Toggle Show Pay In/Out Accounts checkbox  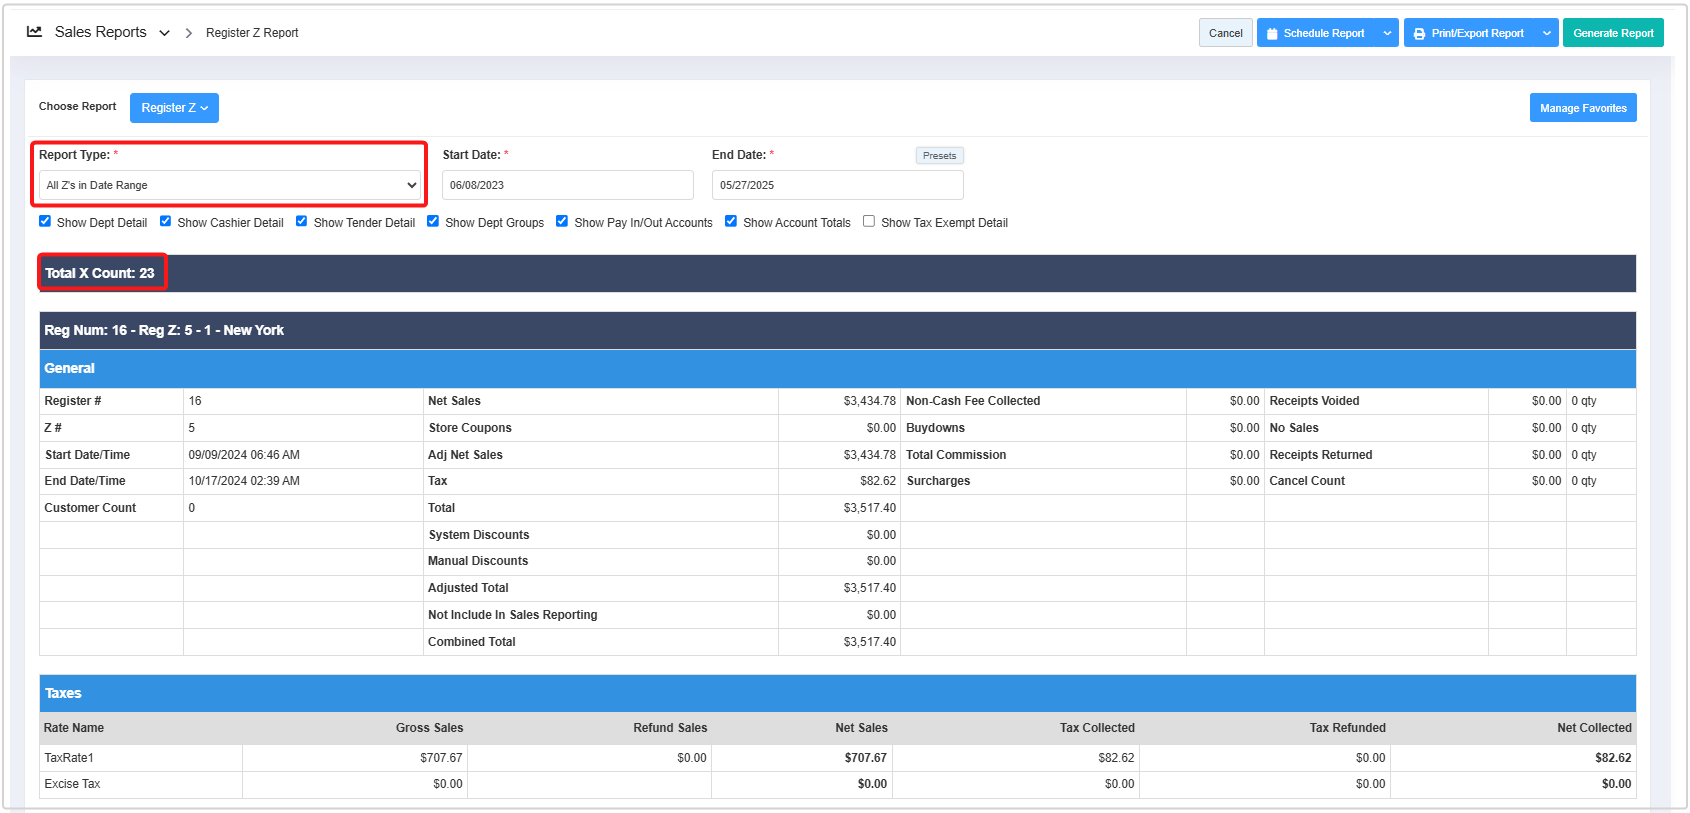pyautogui.click(x=562, y=222)
